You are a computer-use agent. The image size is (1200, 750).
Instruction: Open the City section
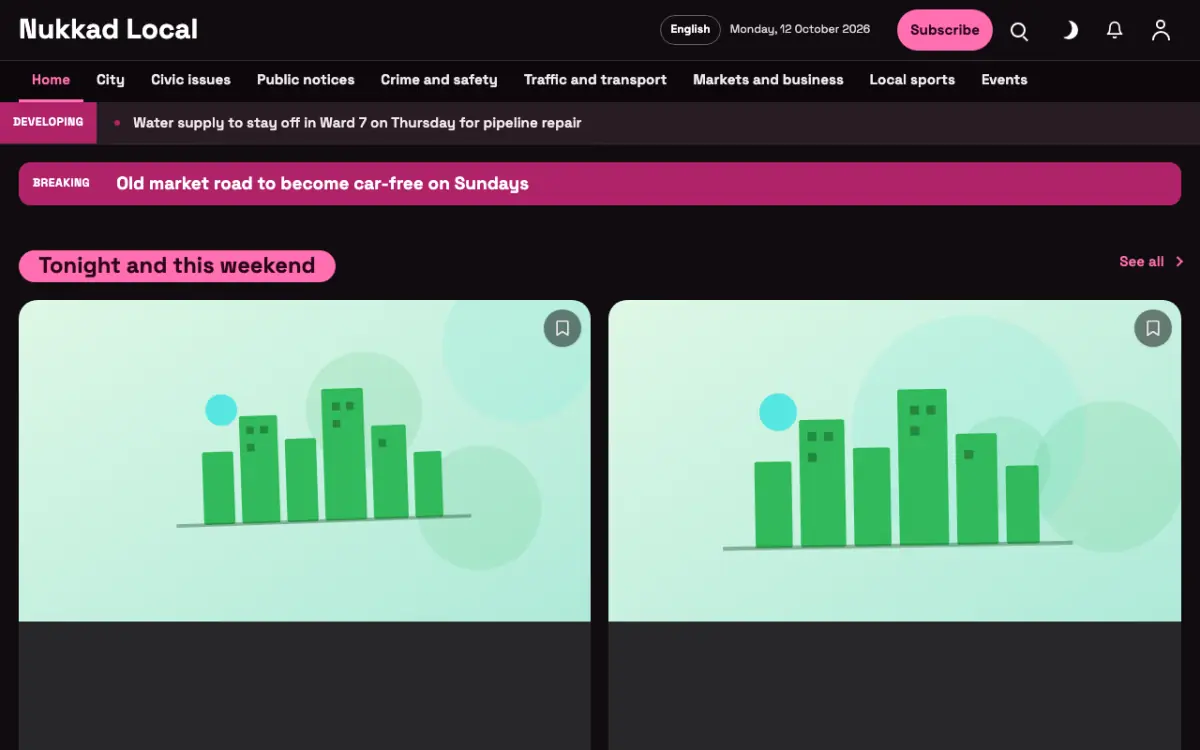(110, 80)
